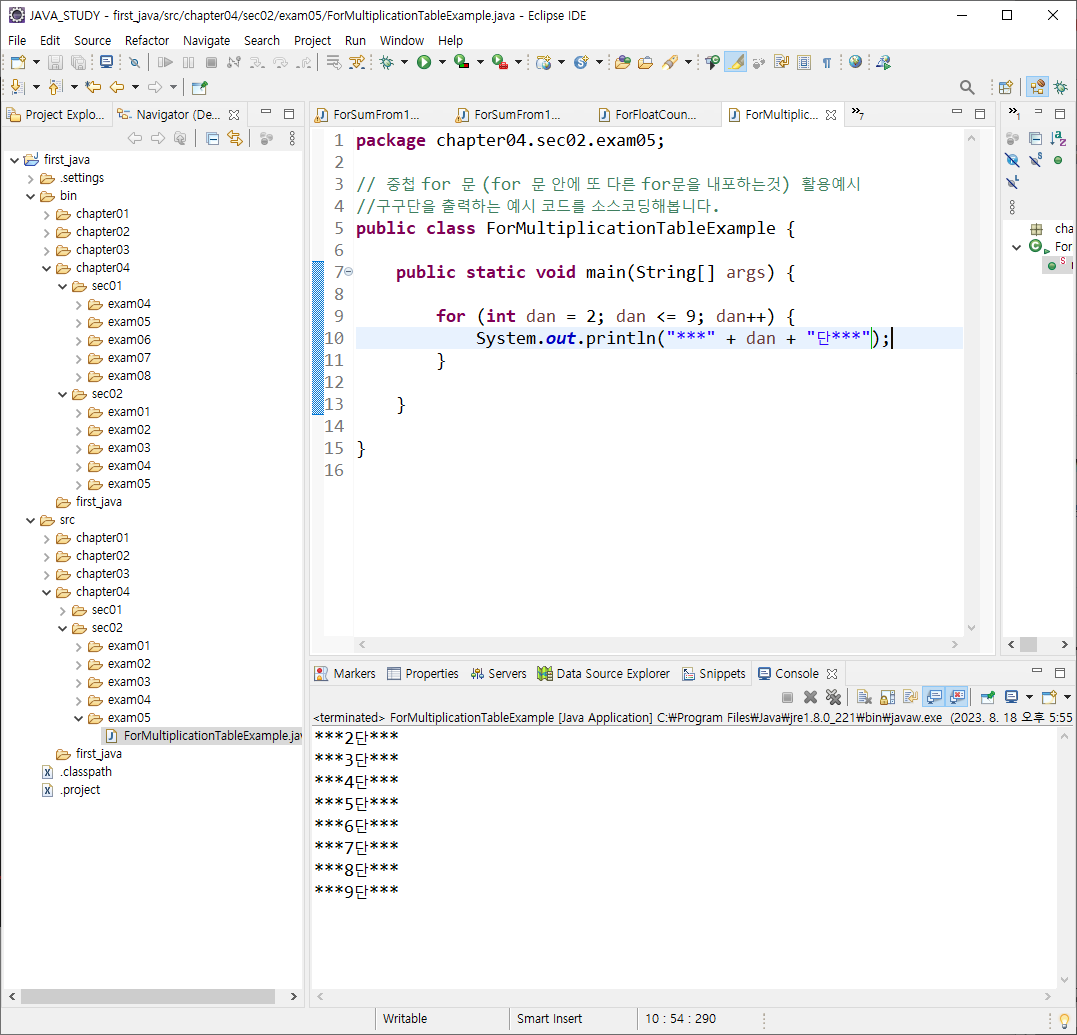
Task: Open the Refactor menu
Action: coord(146,41)
